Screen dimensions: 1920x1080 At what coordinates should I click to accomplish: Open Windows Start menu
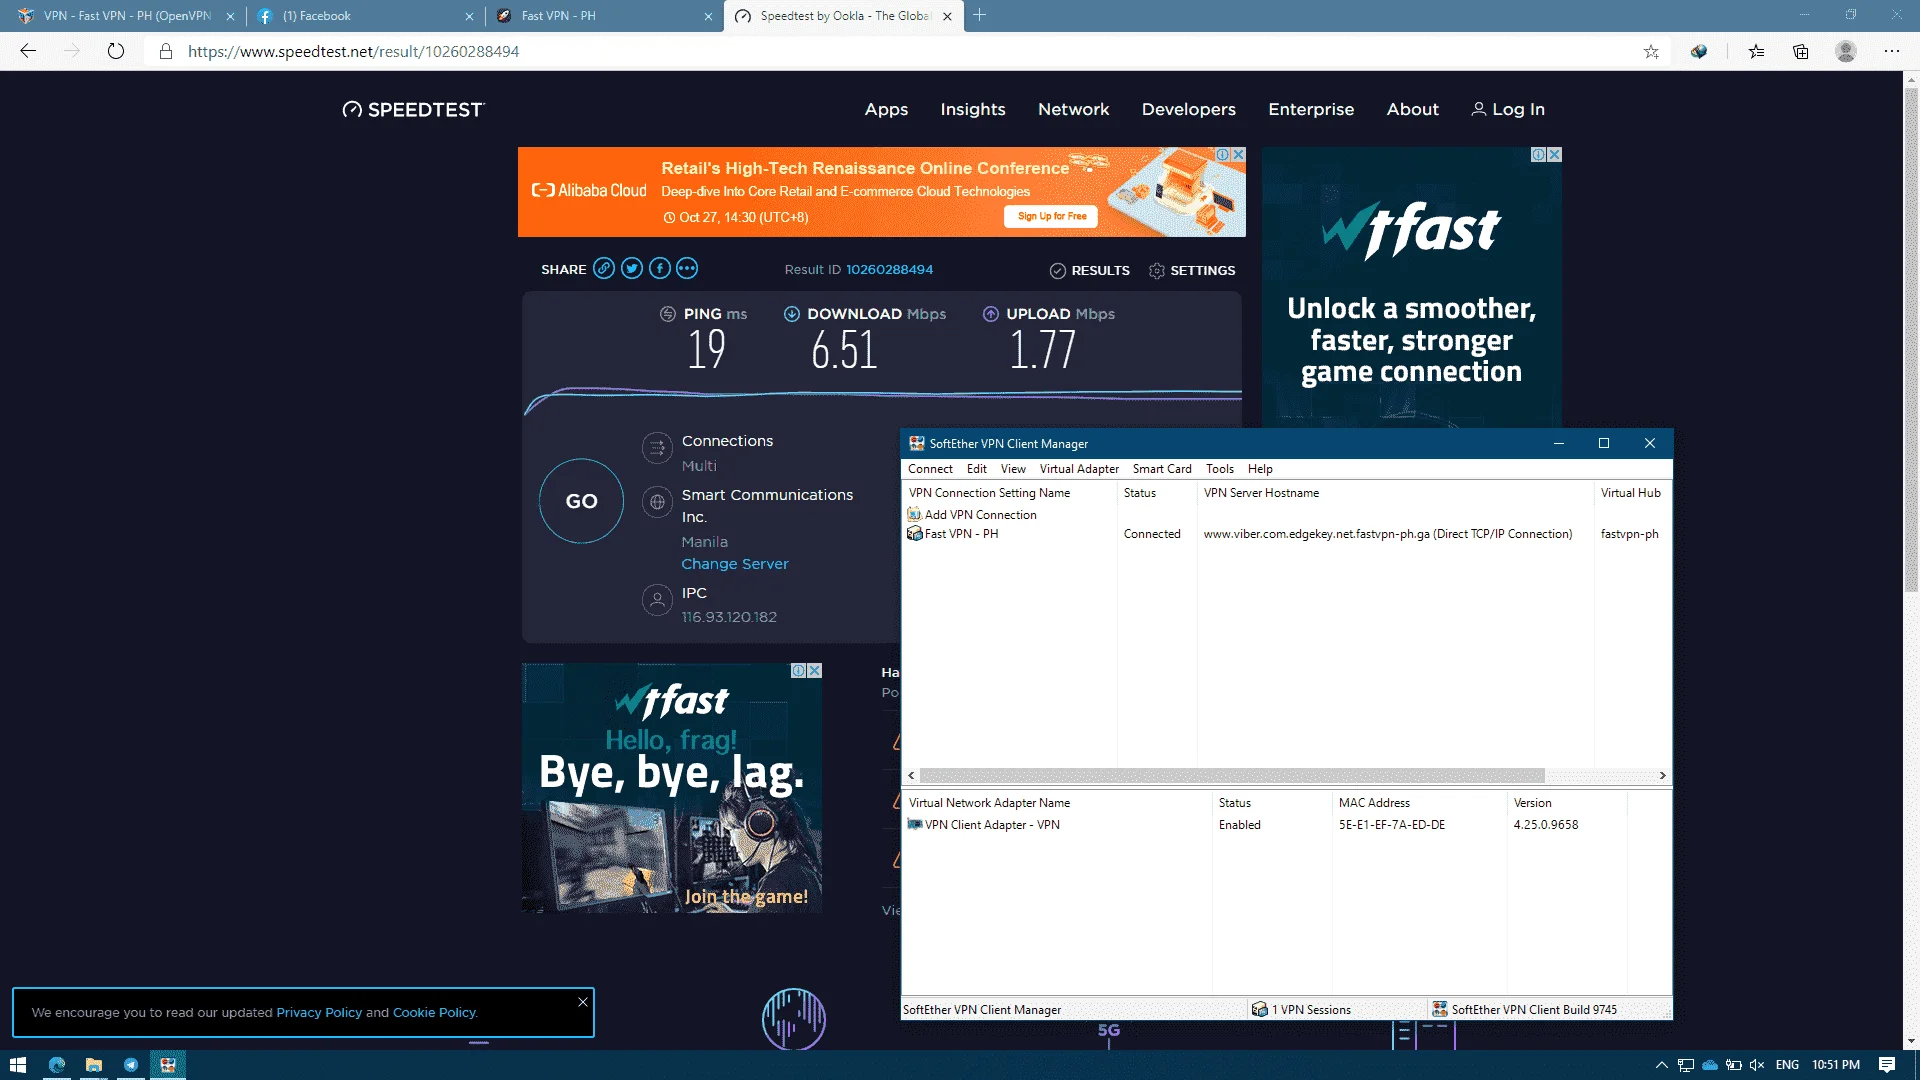[x=18, y=1064]
